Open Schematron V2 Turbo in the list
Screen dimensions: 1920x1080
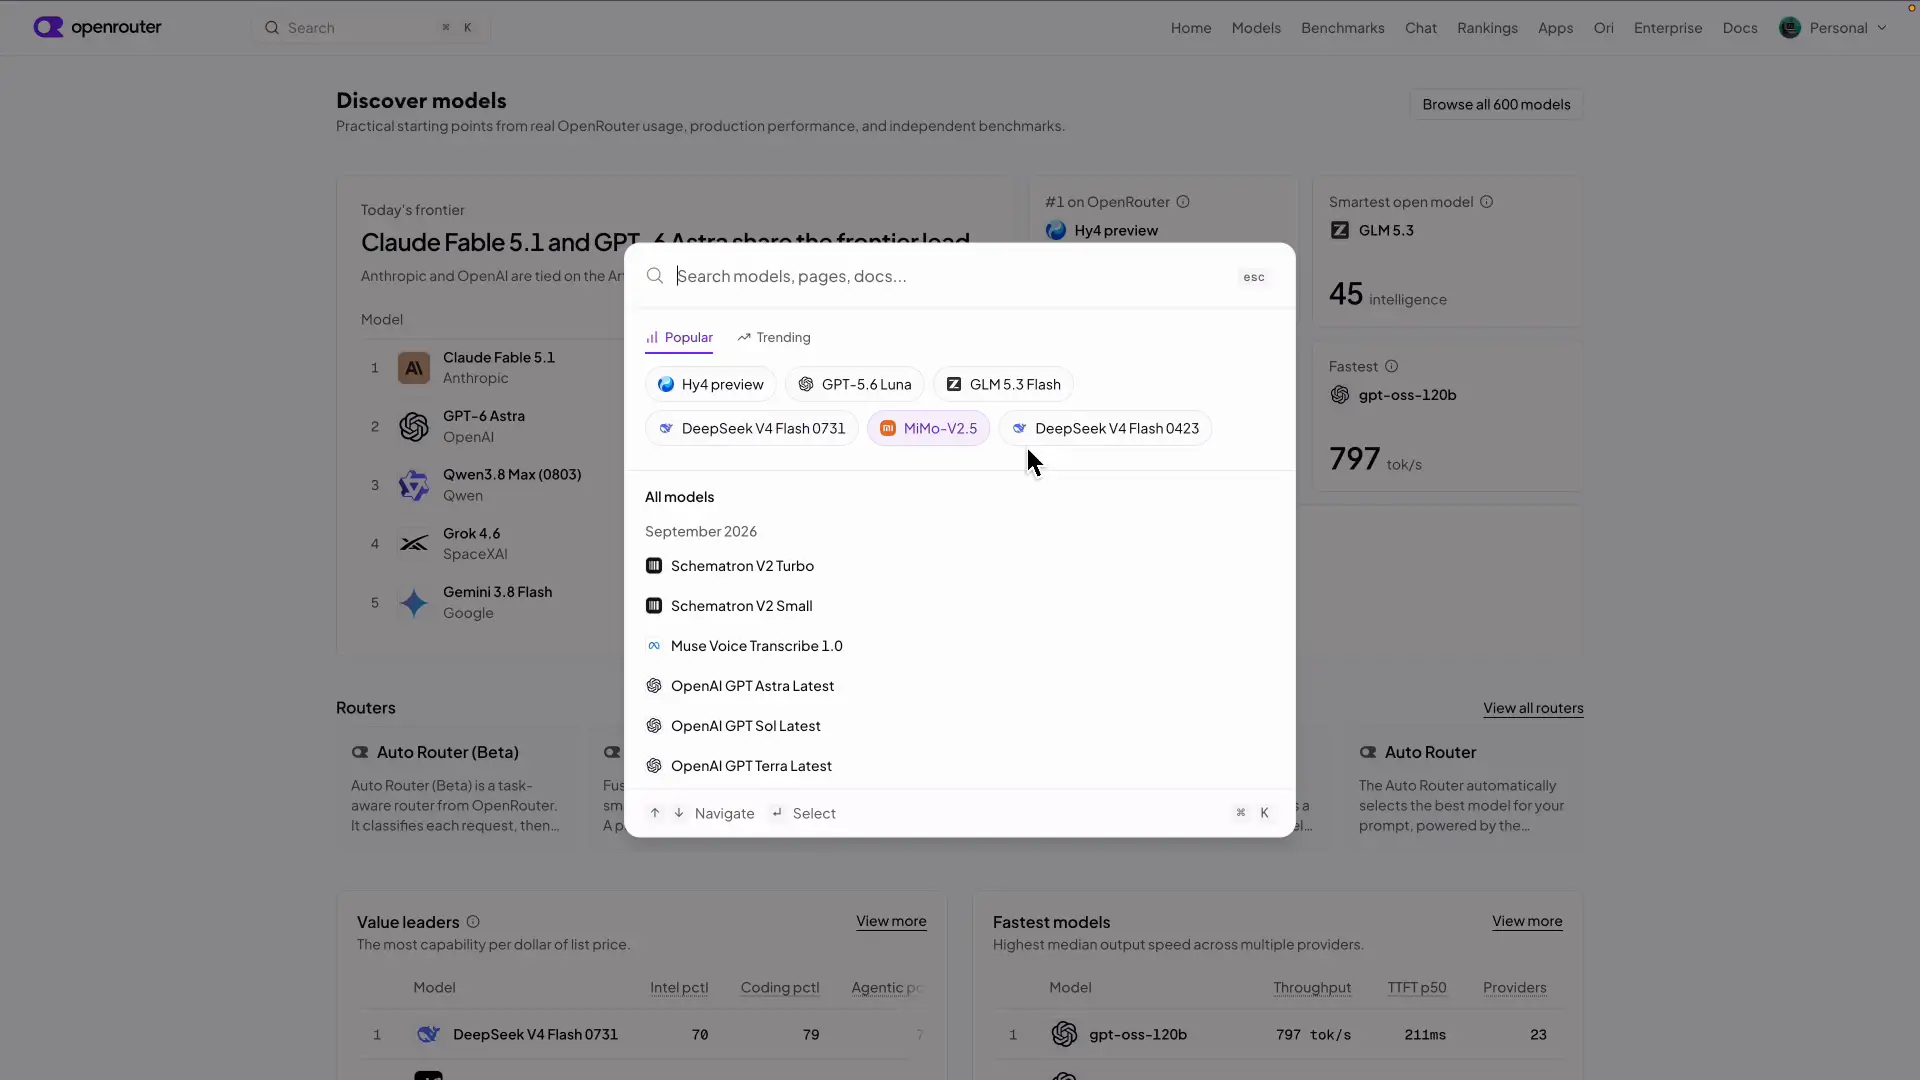tap(960, 566)
